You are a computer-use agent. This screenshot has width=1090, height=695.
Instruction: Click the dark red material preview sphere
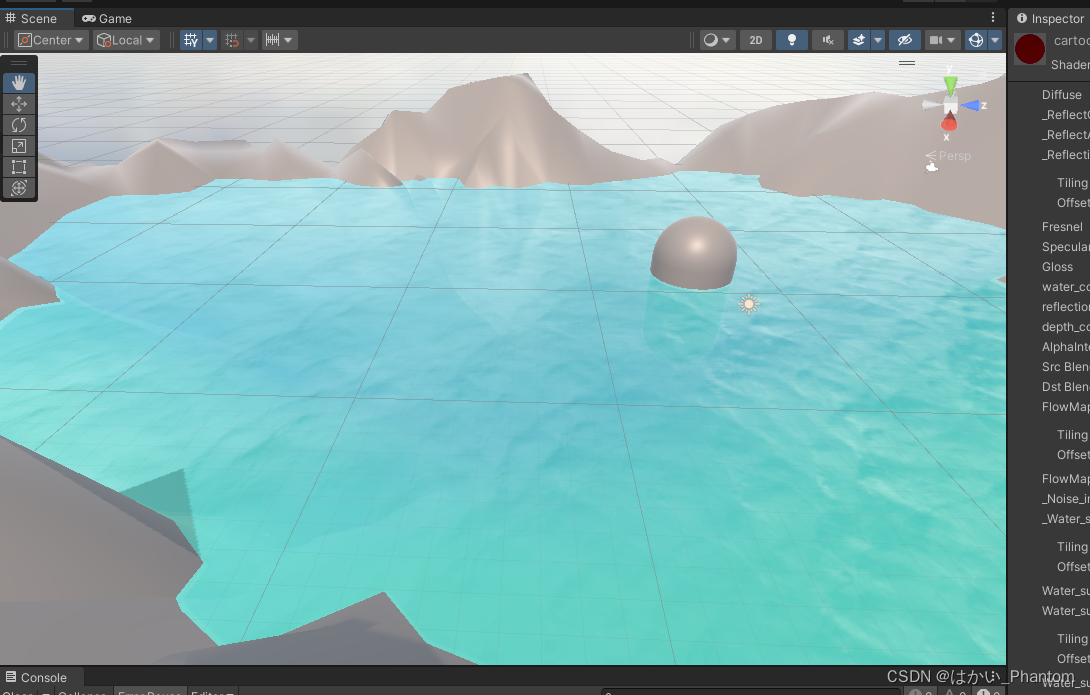[x=1030, y=49]
